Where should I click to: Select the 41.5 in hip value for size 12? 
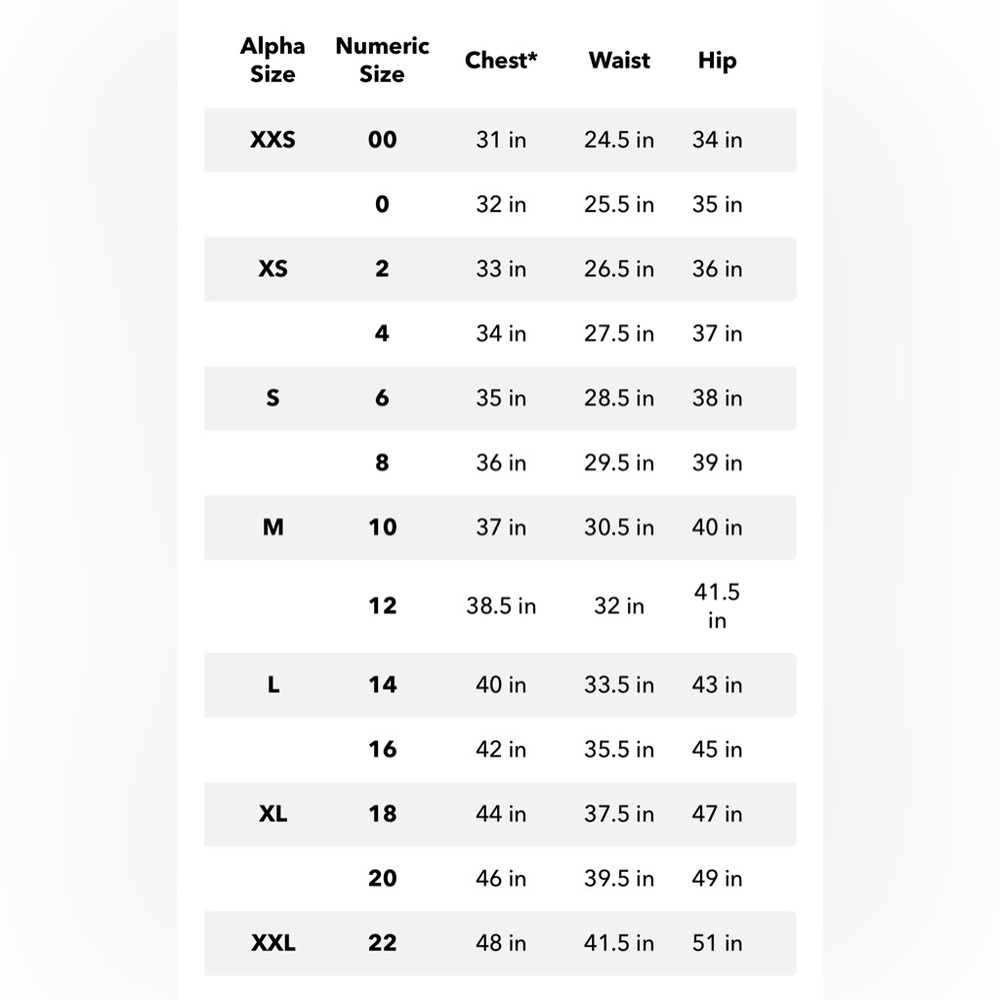click(717, 606)
